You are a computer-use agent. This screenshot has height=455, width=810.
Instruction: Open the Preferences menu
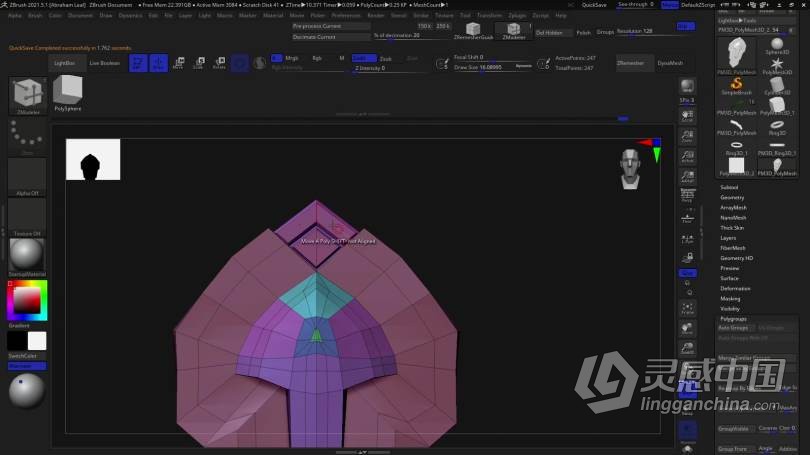tap(346, 15)
